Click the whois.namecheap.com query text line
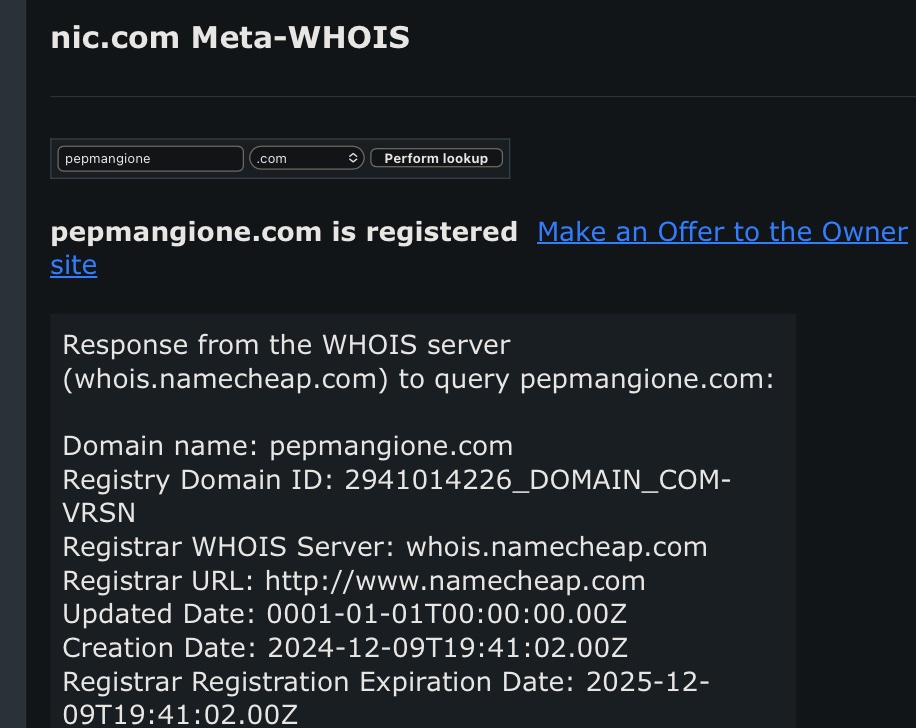This screenshot has width=916, height=728. (418, 379)
